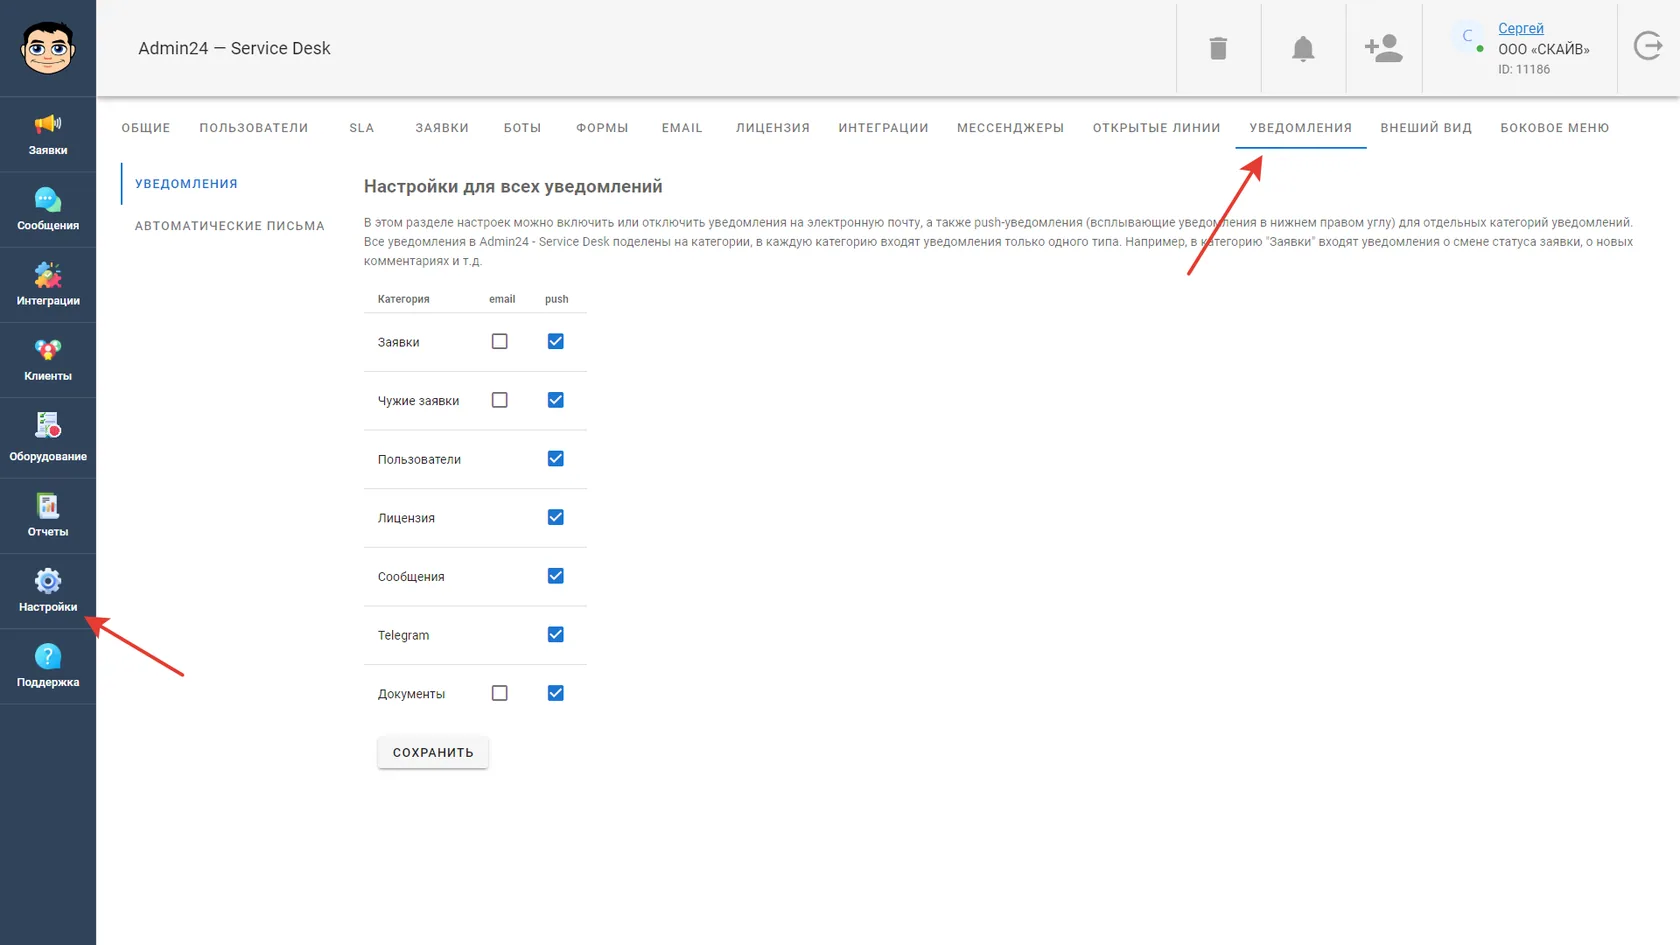Image resolution: width=1680 pixels, height=945 pixels.
Task: Switch to the ОБЩИЕ tab
Action: coord(146,128)
